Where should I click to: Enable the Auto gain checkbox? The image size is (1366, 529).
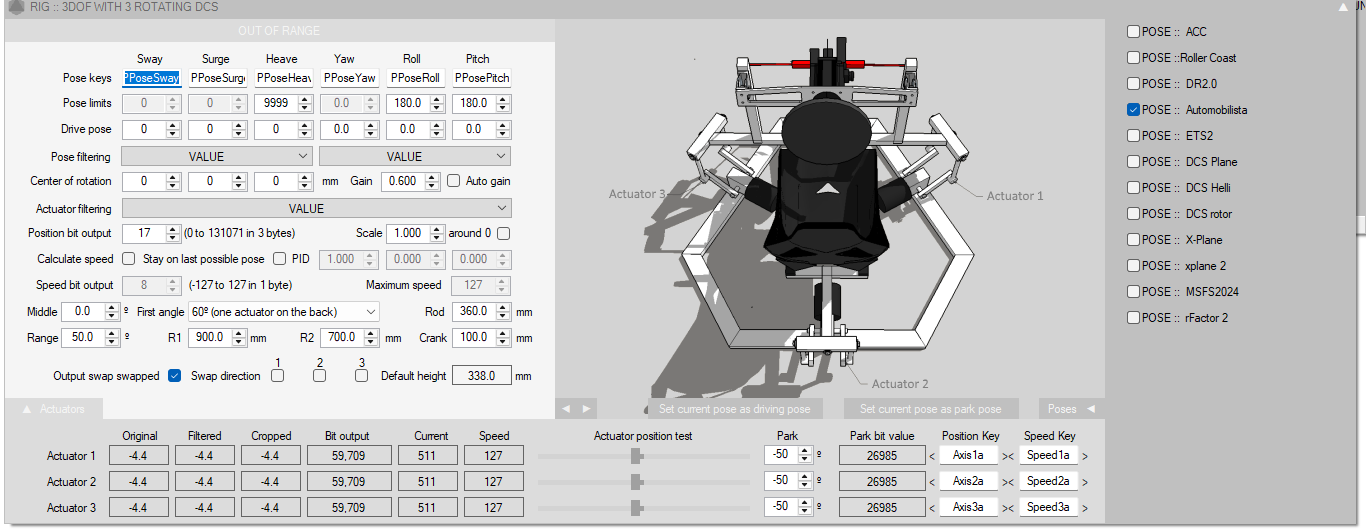point(454,181)
